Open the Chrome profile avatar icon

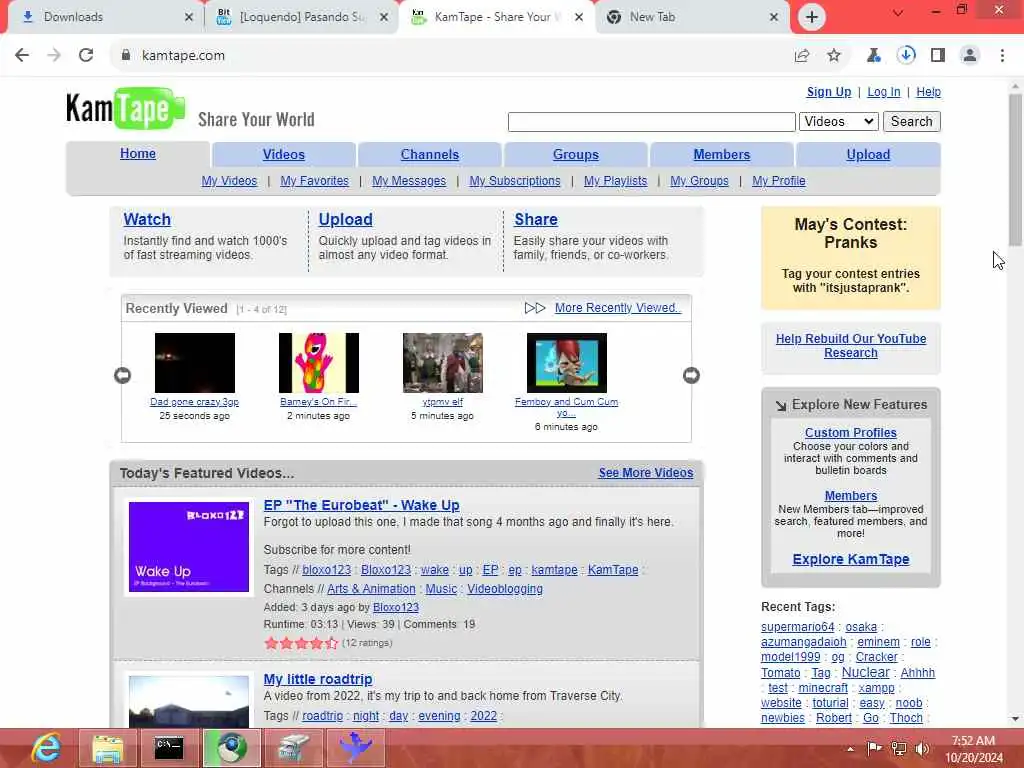970,56
